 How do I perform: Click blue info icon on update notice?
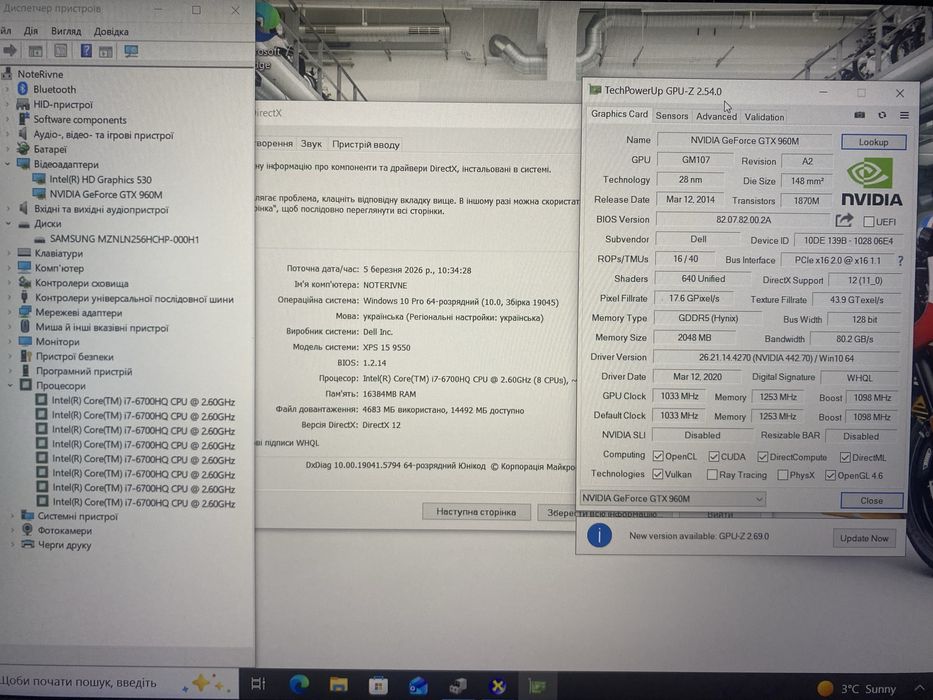pyautogui.click(x=599, y=535)
